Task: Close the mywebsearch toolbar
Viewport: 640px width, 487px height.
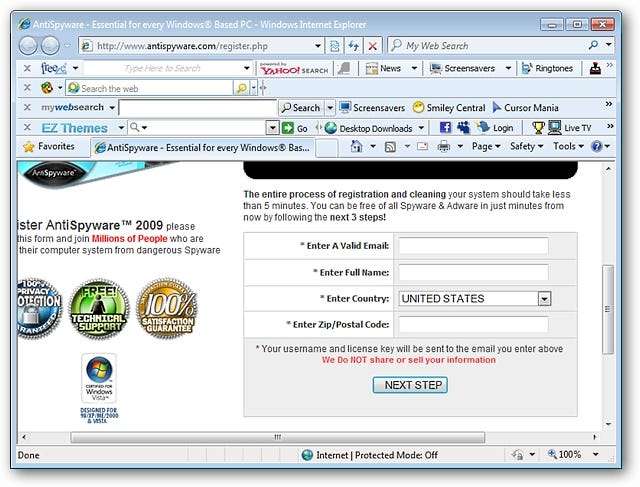Action: pyautogui.click(x=27, y=107)
